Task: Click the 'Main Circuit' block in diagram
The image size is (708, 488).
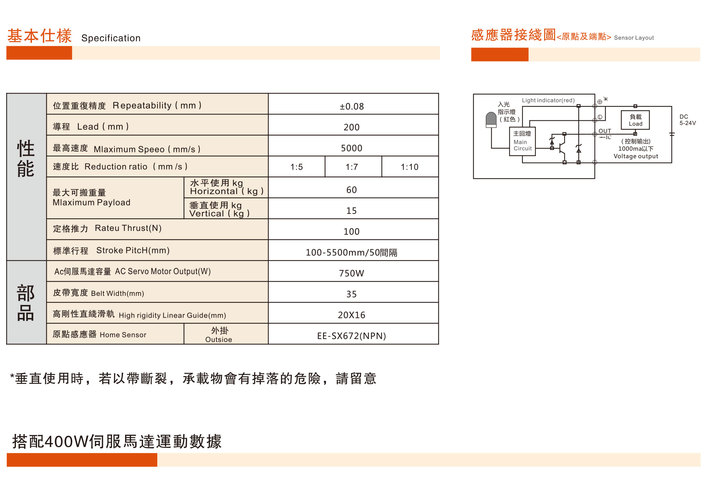Action: [x=522, y=141]
